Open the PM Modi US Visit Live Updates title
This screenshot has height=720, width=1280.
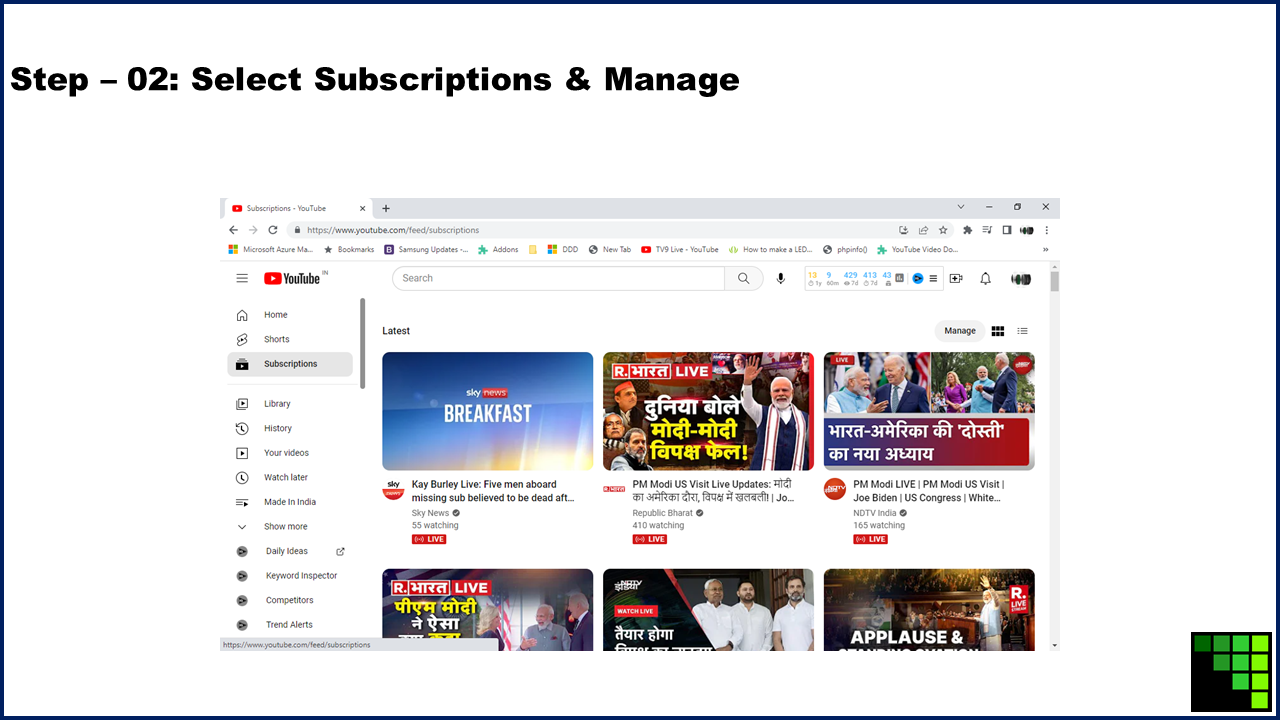click(x=714, y=491)
